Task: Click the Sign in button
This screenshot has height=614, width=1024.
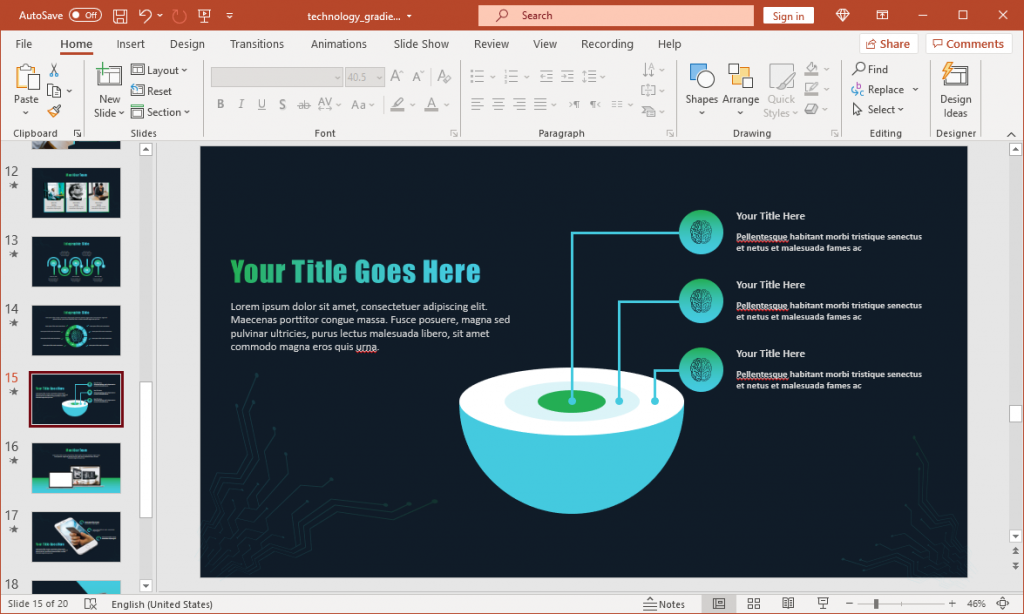Action: 791,15
